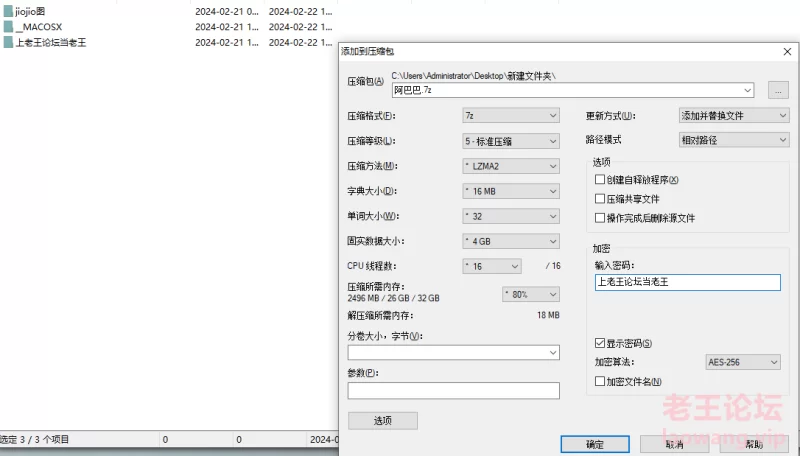This screenshot has width=800, height=456.
Task: Open the 路径模式 dropdown
Action: 733,140
